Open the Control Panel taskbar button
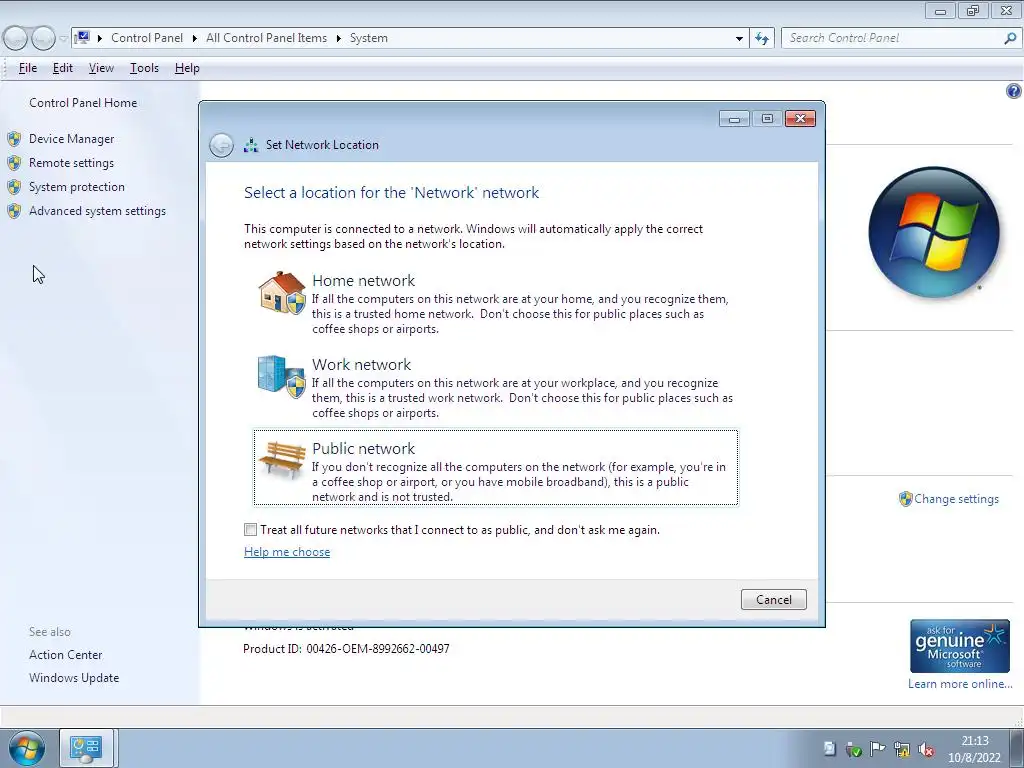1024x768 pixels. [87, 748]
